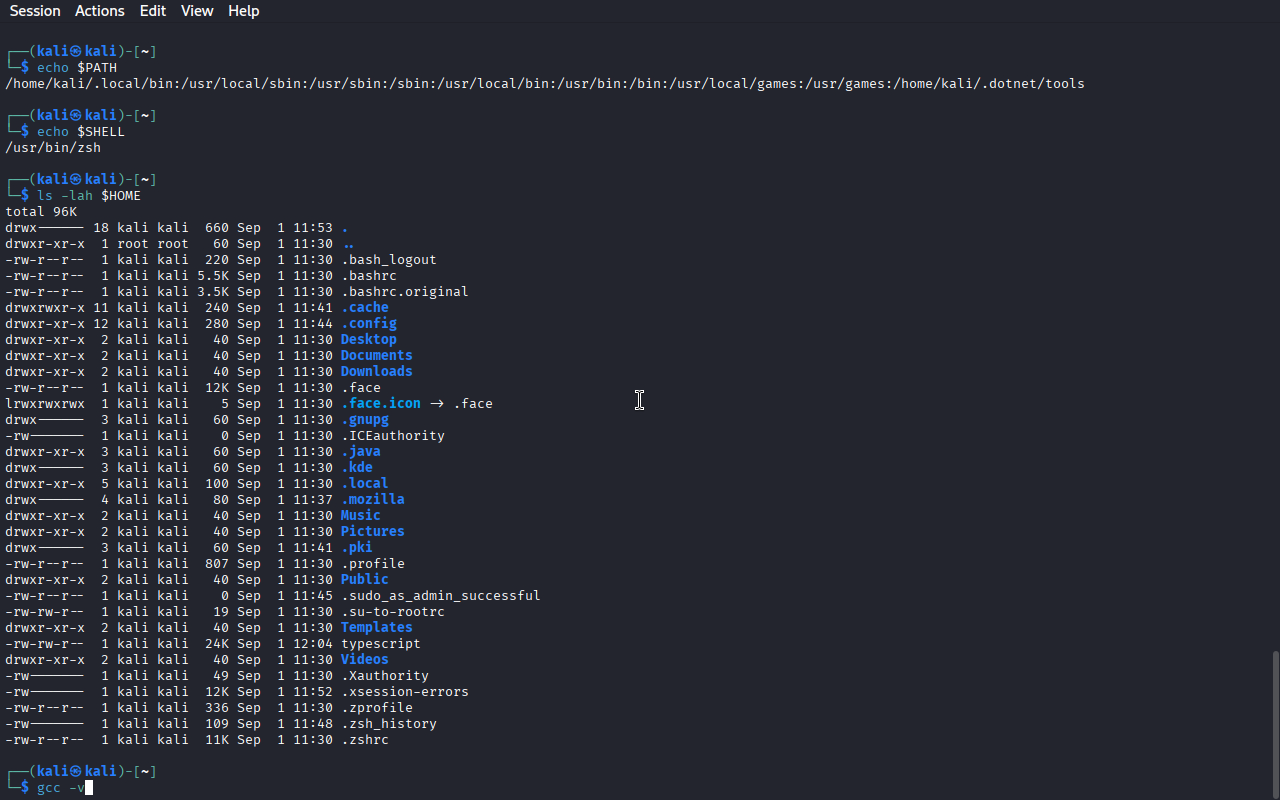Click the Desktop directory name
The height and width of the screenshot is (800, 1280).
[x=369, y=340]
